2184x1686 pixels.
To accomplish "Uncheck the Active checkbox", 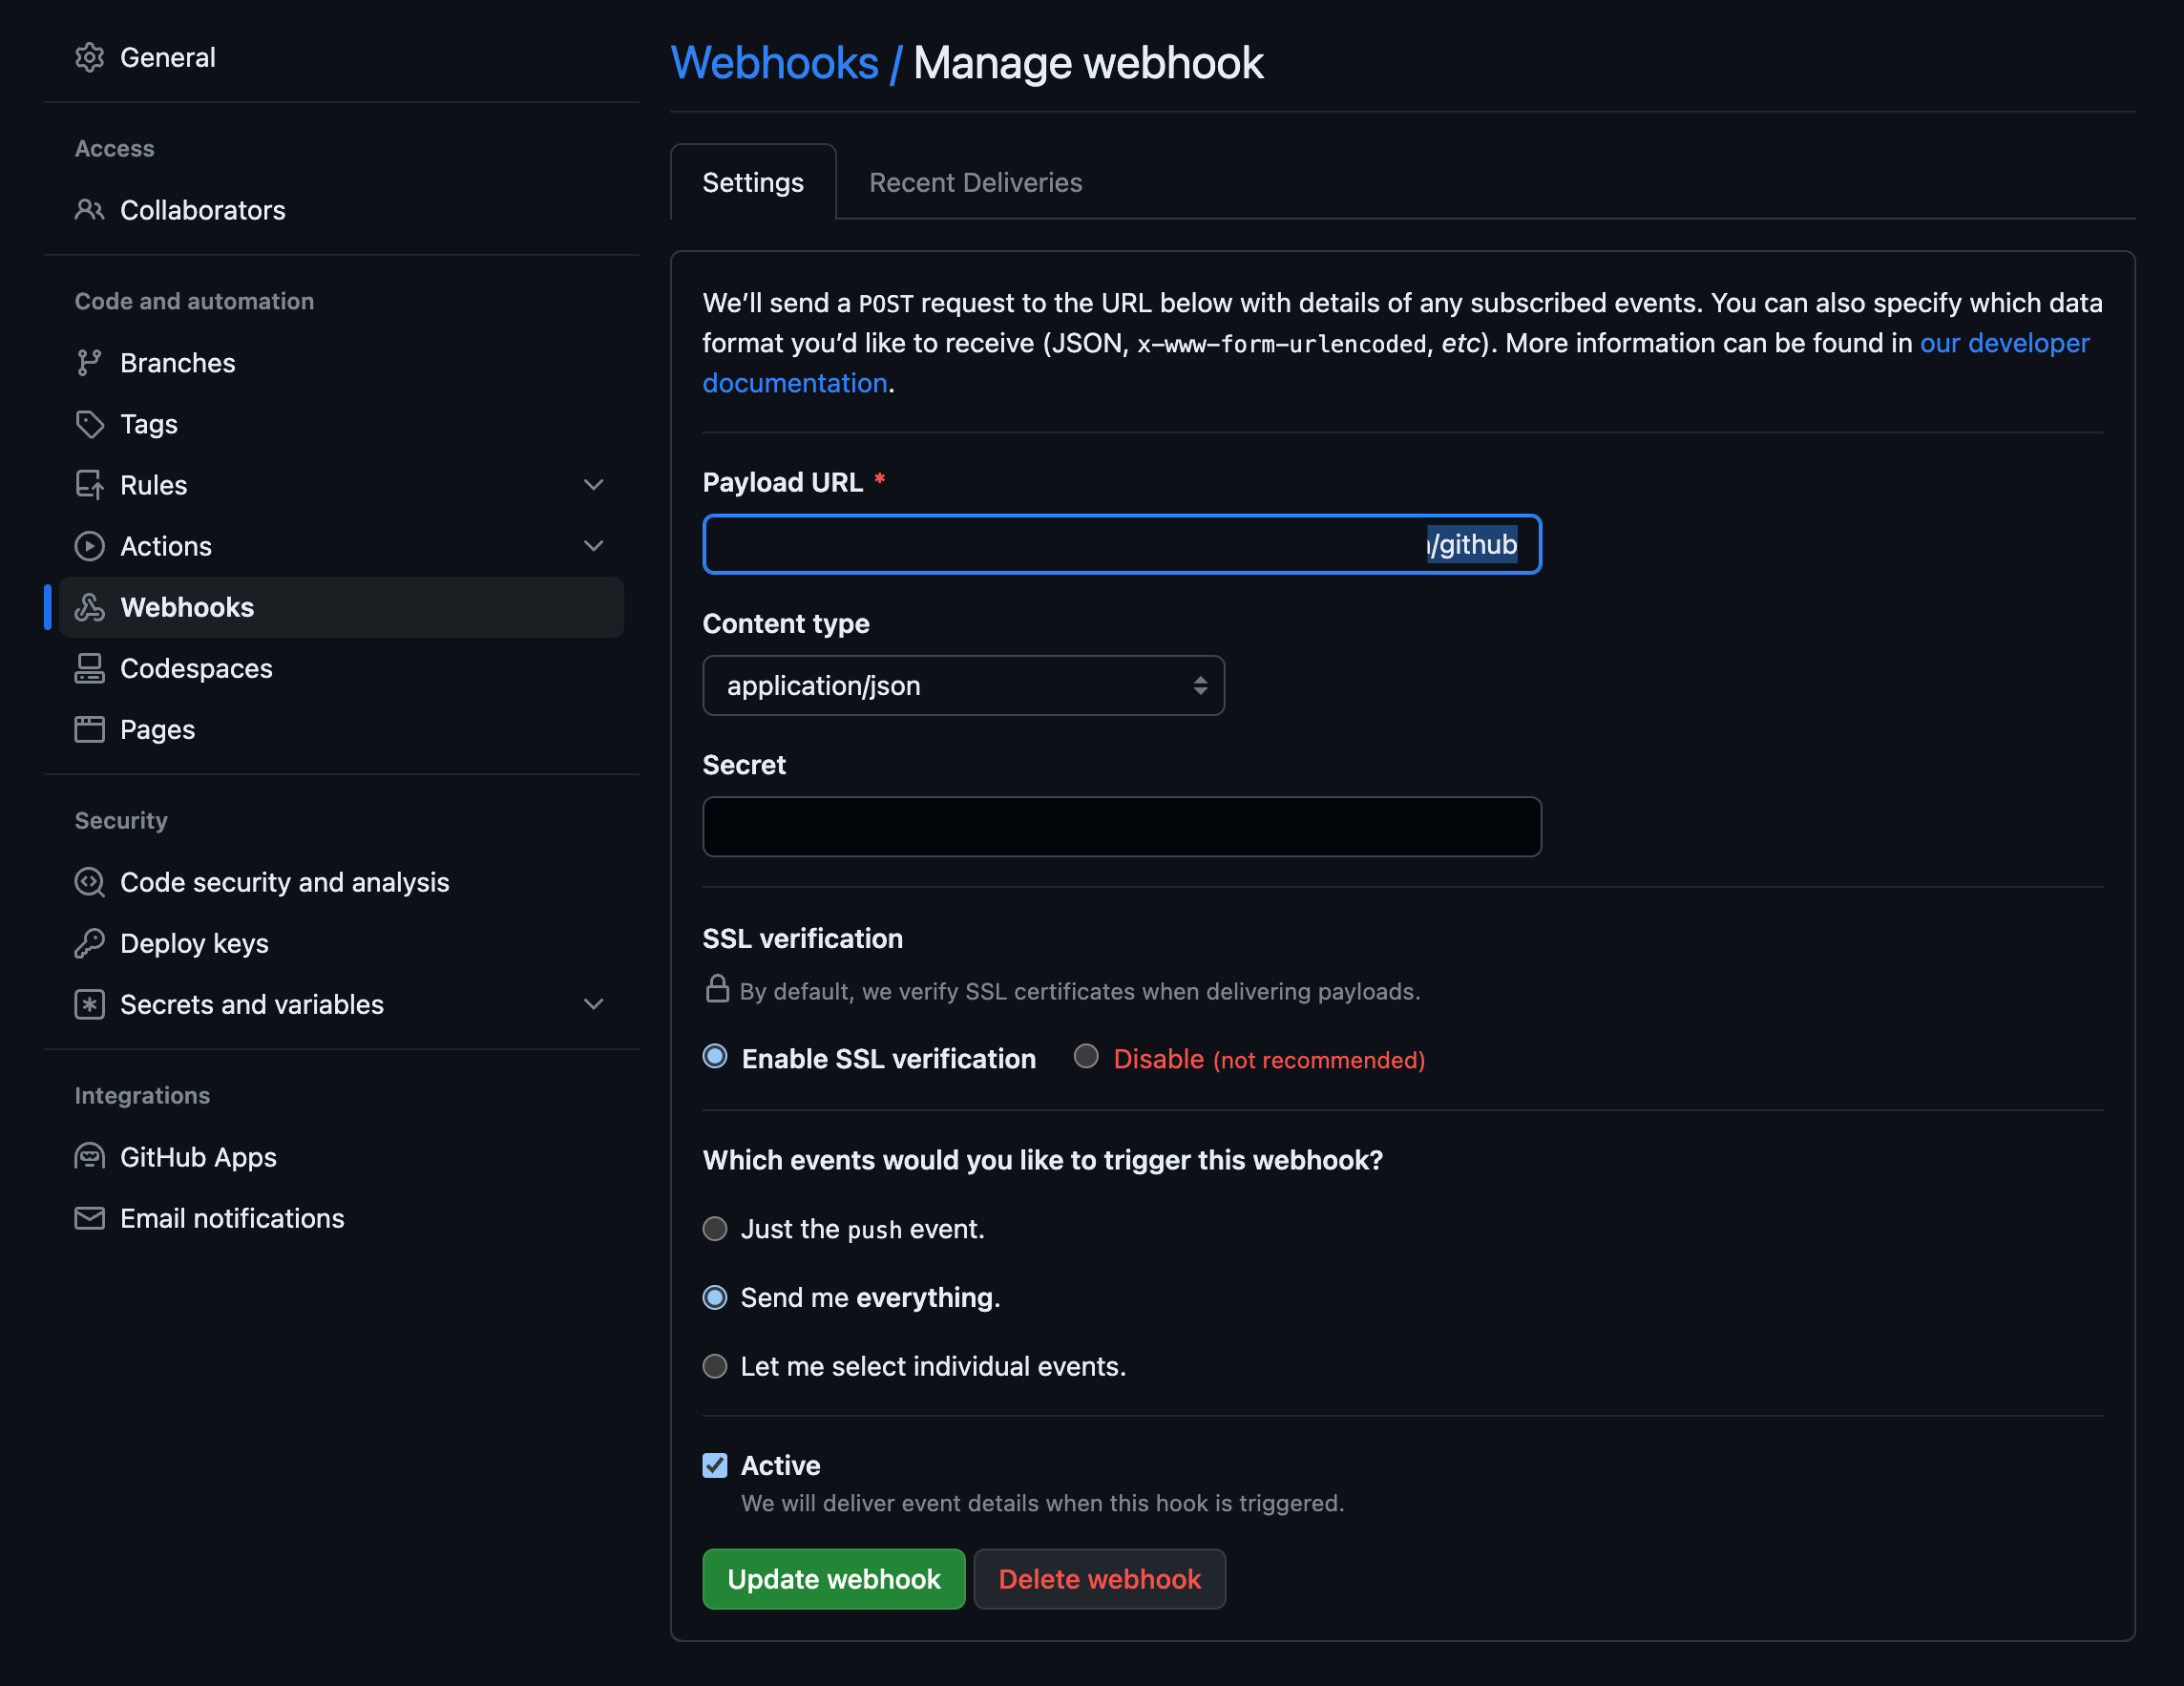I will tap(714, 1465).
